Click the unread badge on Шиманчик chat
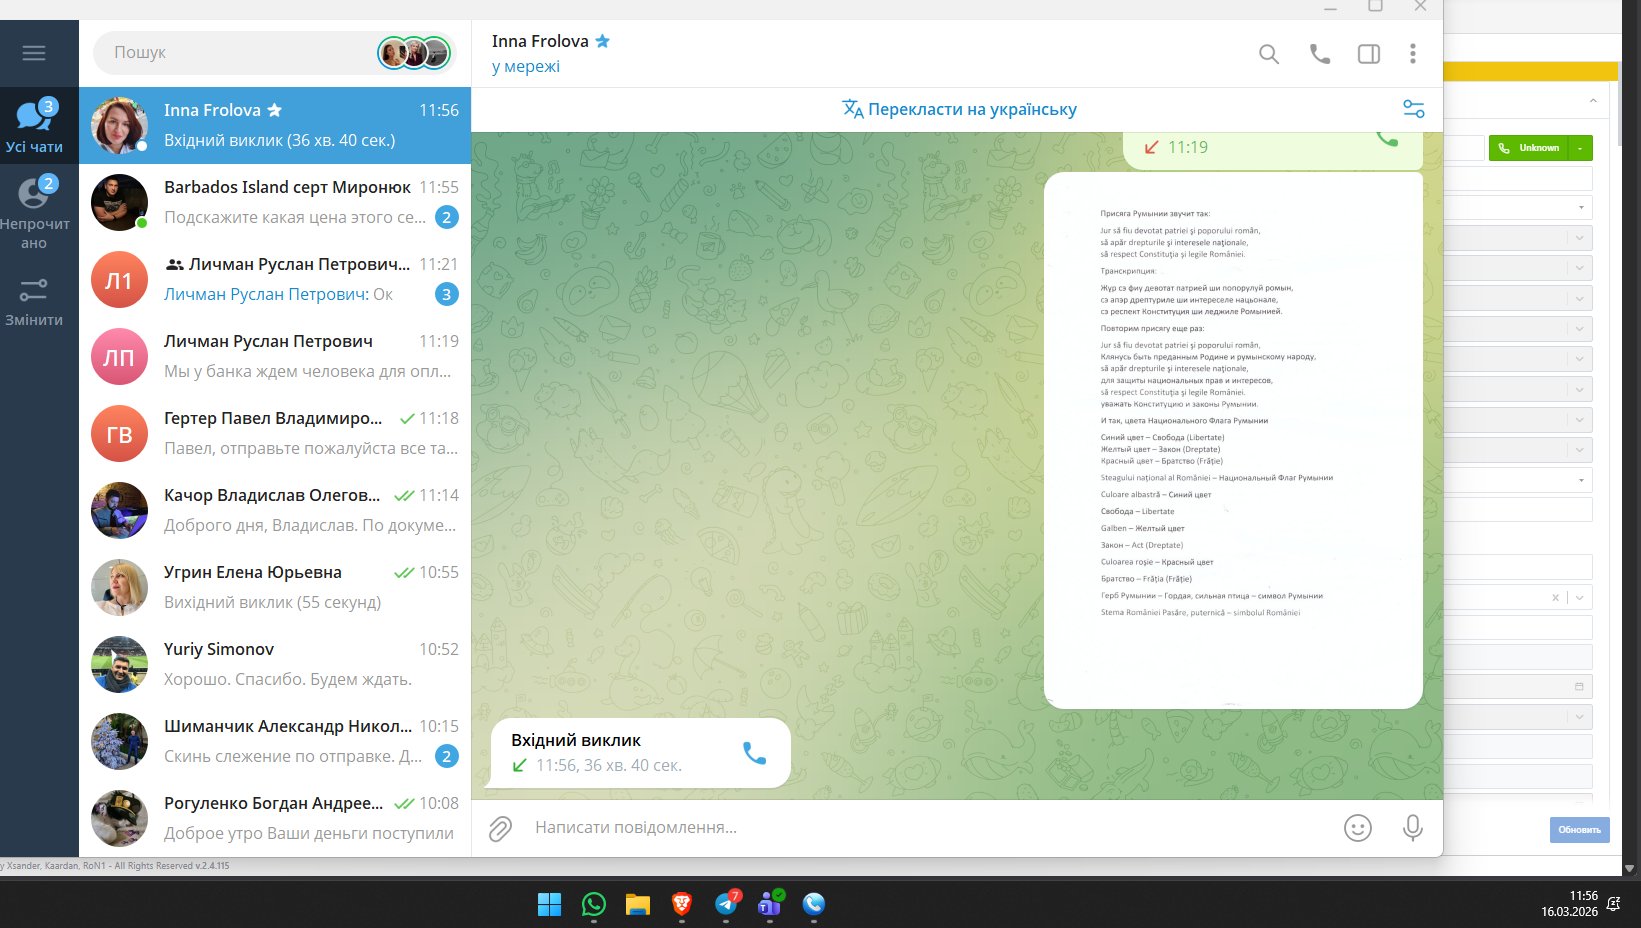This screenshot has height=928, width=1641. click(447, 756)
